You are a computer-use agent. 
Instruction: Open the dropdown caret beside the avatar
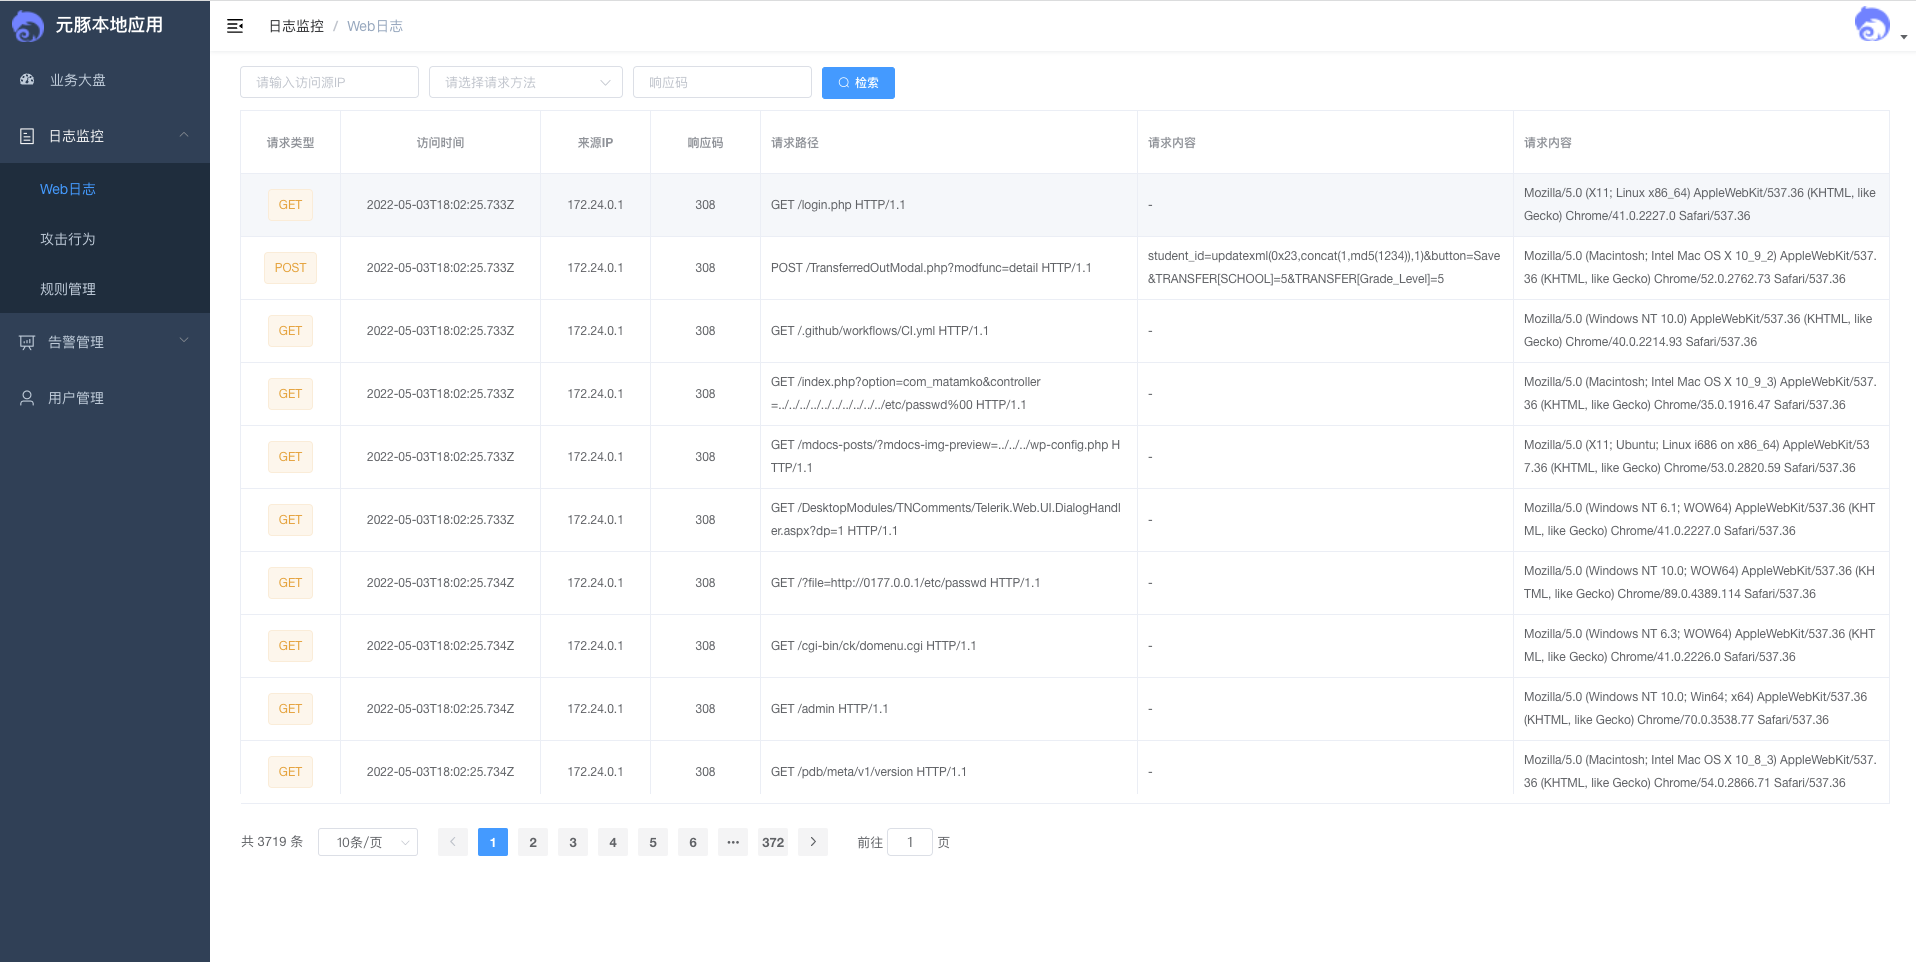pyautogui.click(x=1904, y=37)
